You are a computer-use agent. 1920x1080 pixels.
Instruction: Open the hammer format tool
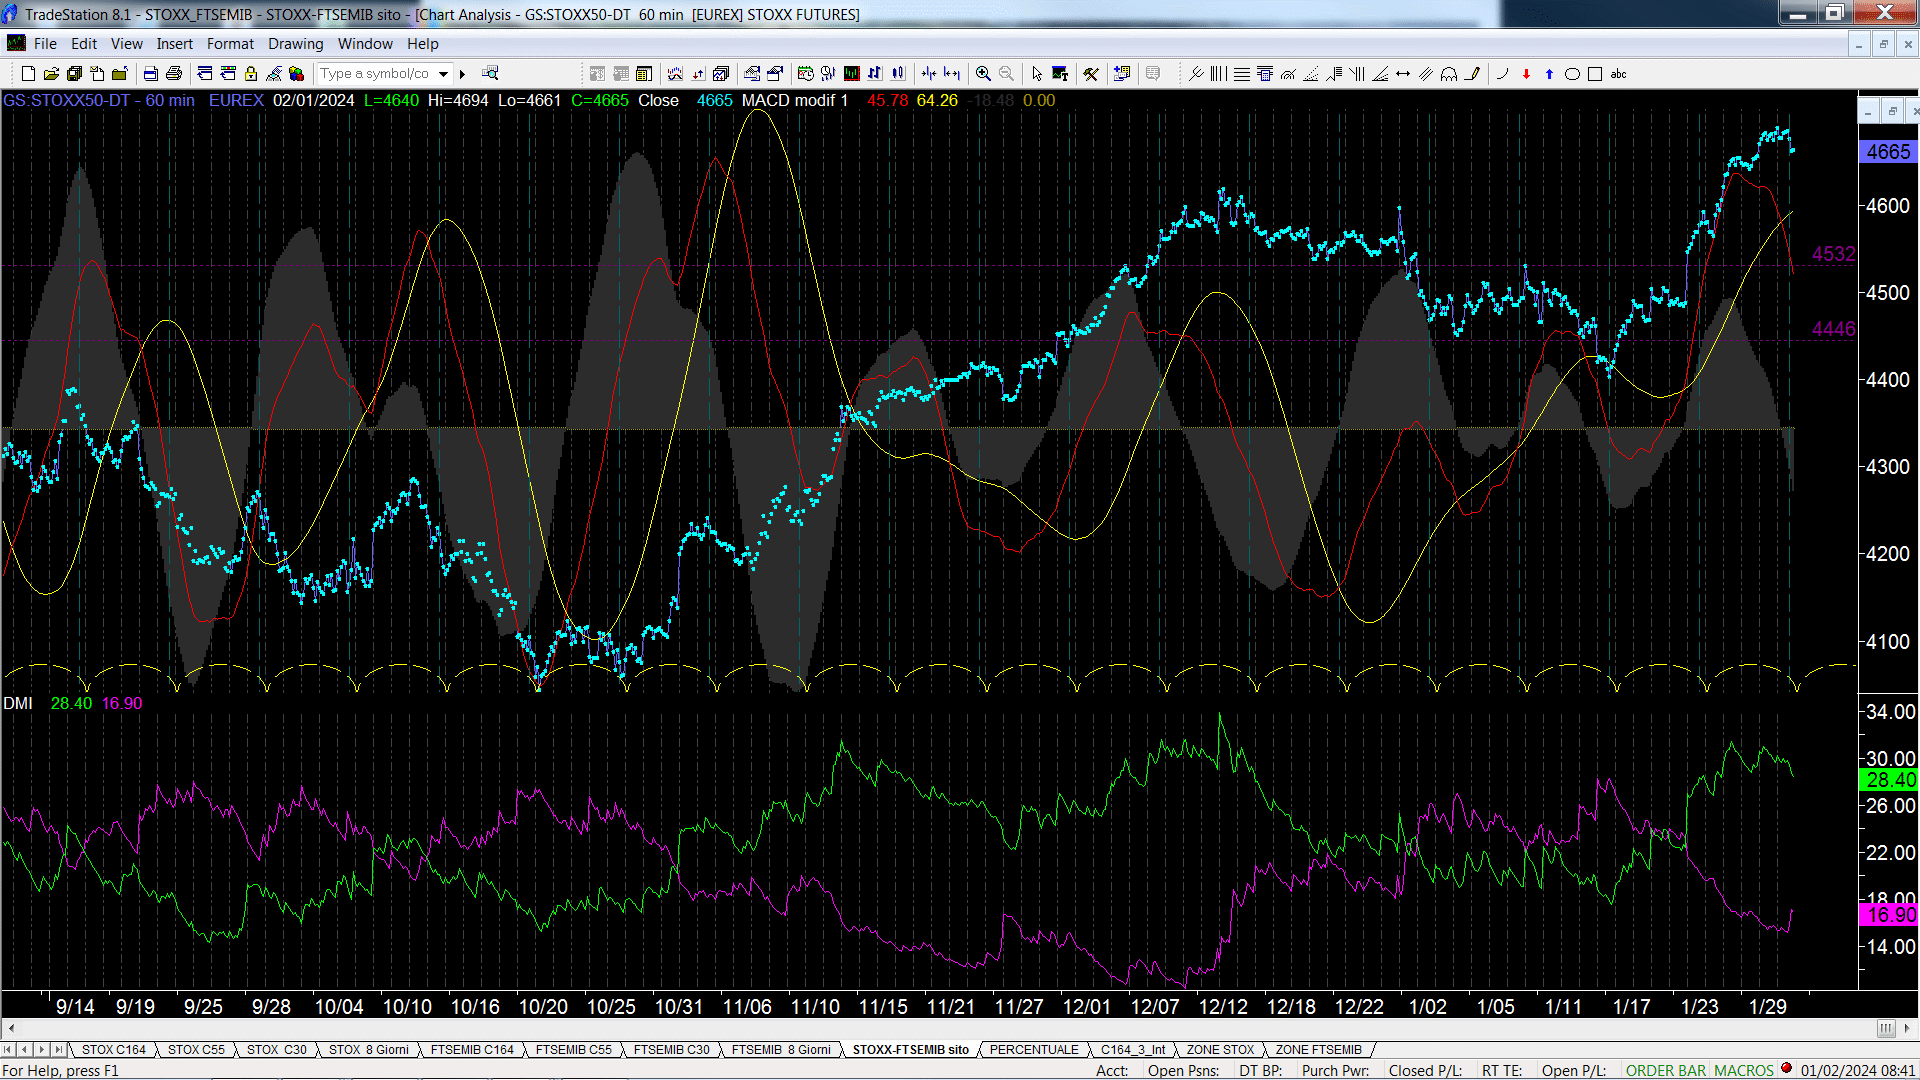[x=1091, y=74]
